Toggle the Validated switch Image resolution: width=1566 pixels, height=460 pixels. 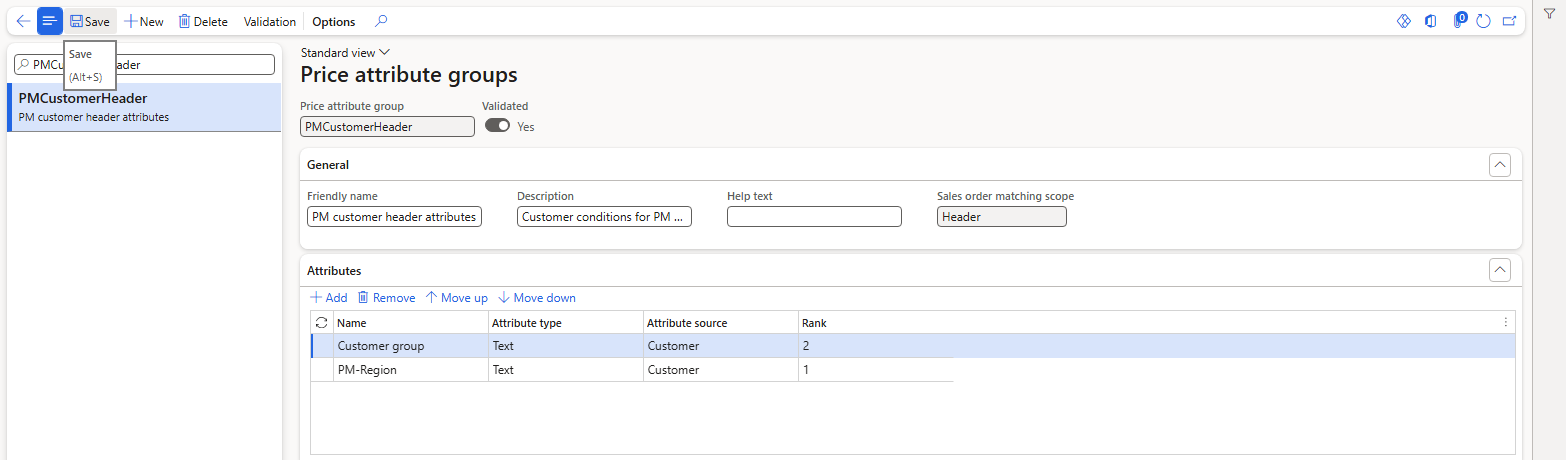coord(497,126)
